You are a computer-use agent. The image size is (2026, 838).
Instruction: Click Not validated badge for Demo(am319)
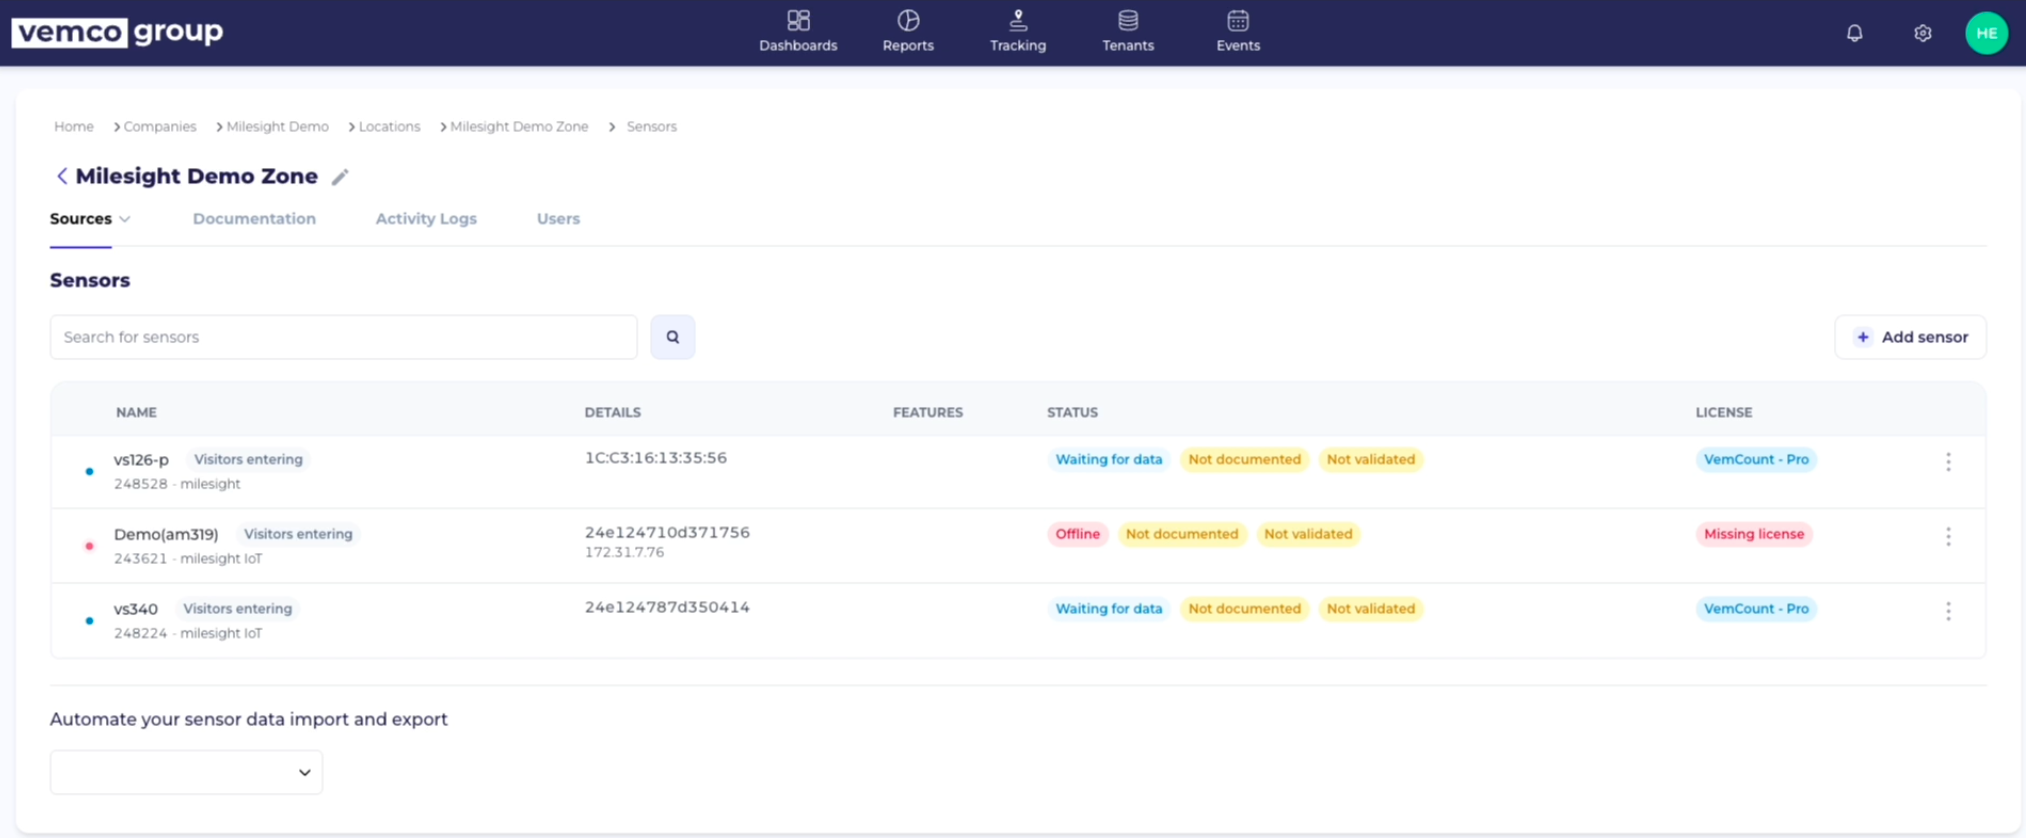coord(1308,534)
